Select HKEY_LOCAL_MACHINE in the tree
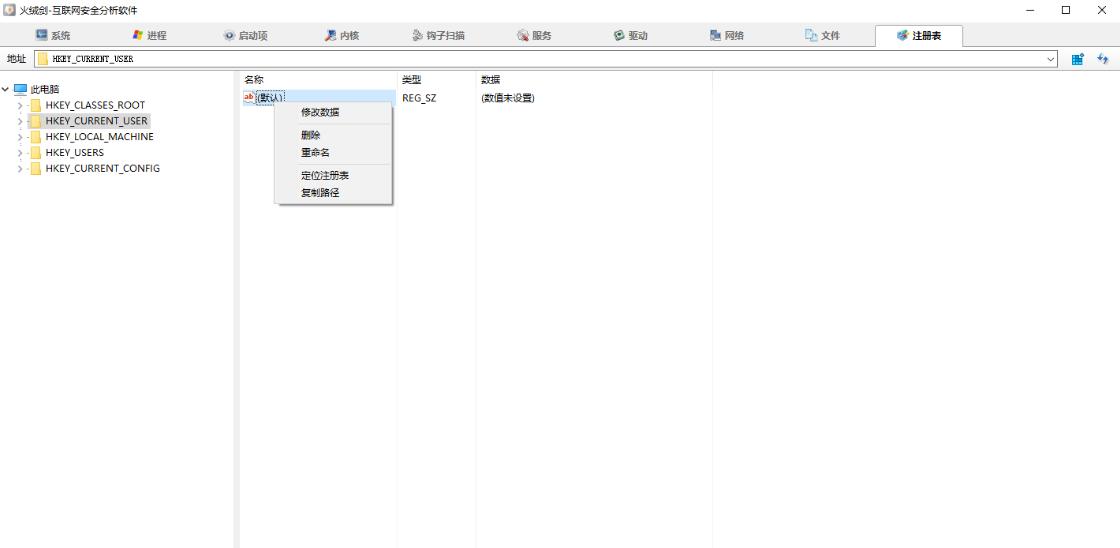The height and width of the screenshot is (548, 1120). click(99, 136)
